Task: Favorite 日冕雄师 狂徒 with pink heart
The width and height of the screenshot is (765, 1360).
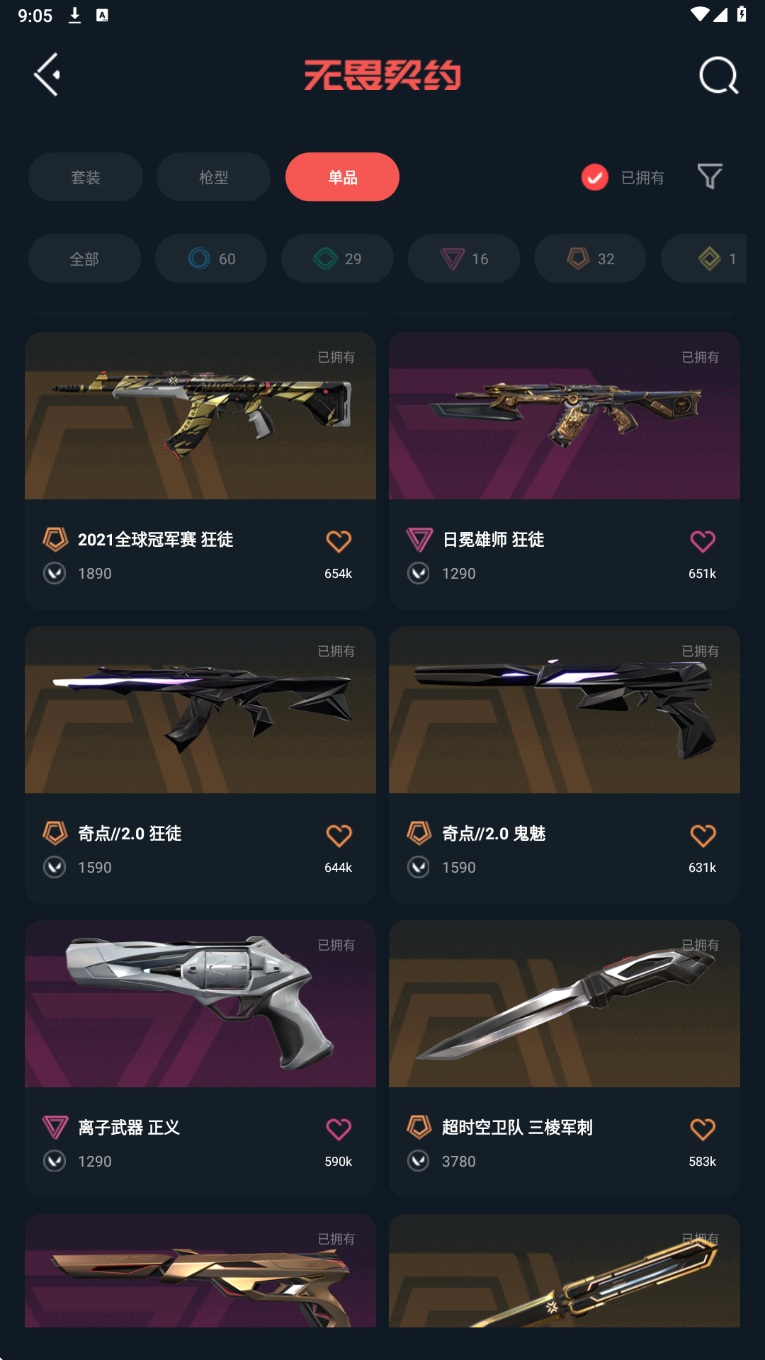Action: coord(703,541)
